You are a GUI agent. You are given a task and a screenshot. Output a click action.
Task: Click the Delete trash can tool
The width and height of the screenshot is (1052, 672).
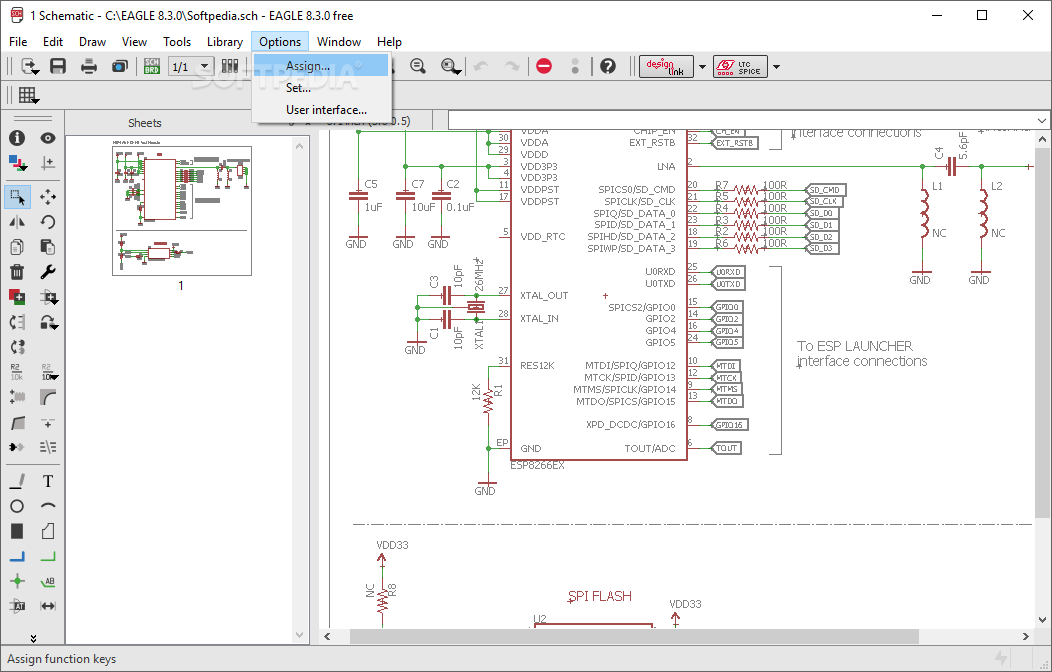(17, 271)
